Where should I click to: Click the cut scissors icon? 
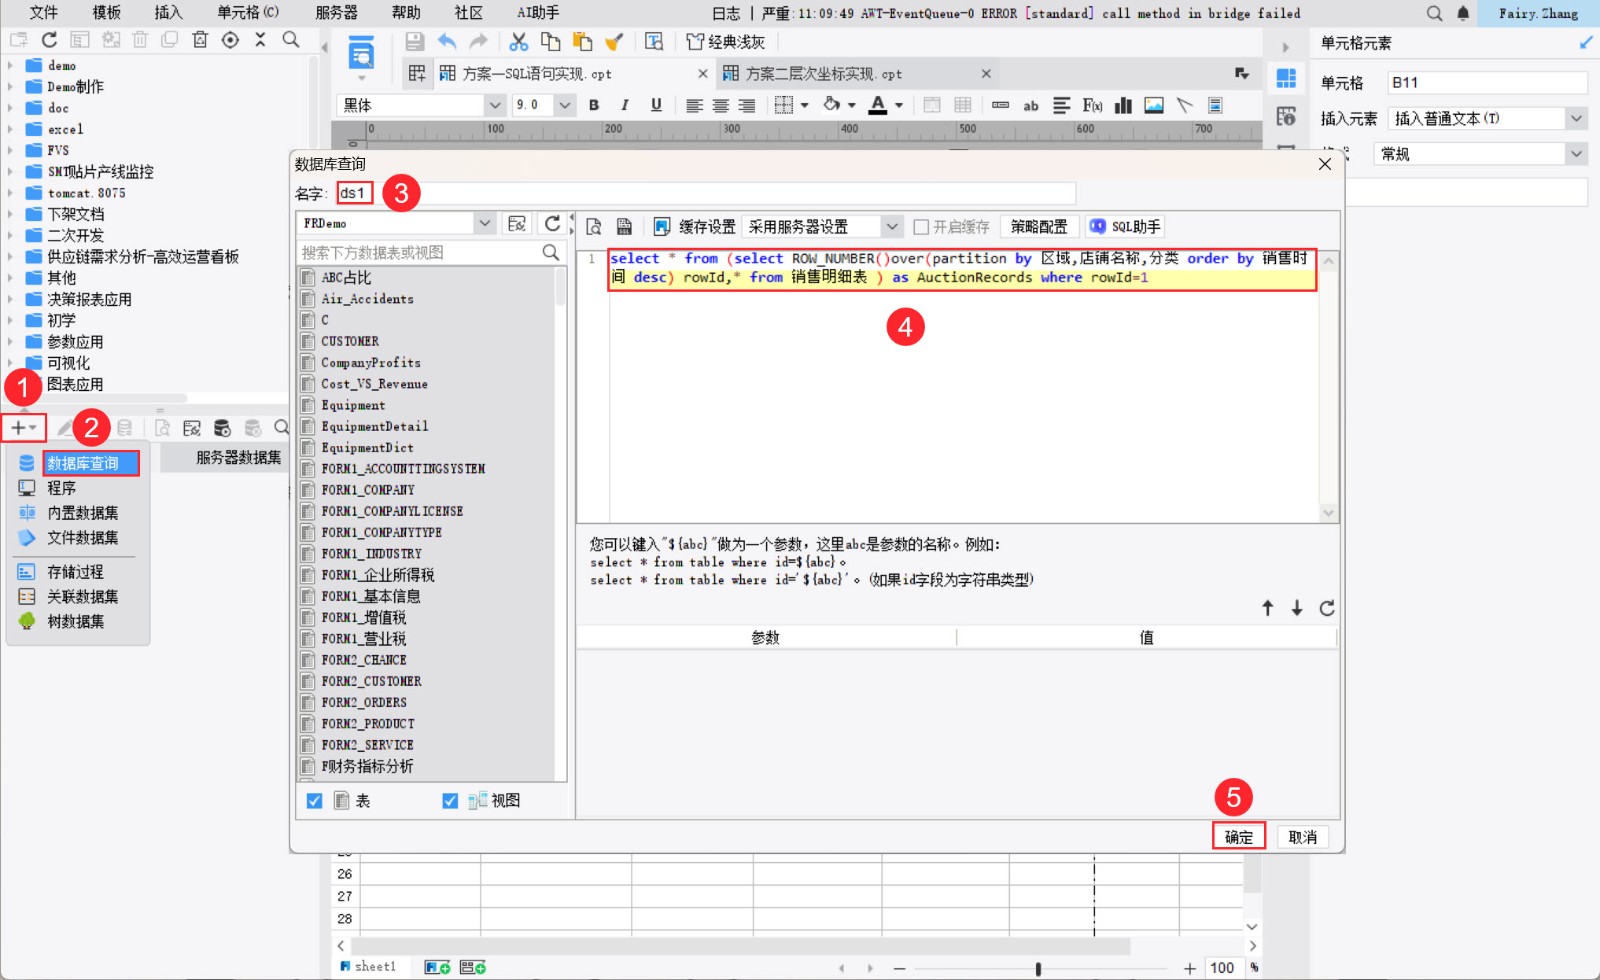pyautogui.click(x=518, y=42)
